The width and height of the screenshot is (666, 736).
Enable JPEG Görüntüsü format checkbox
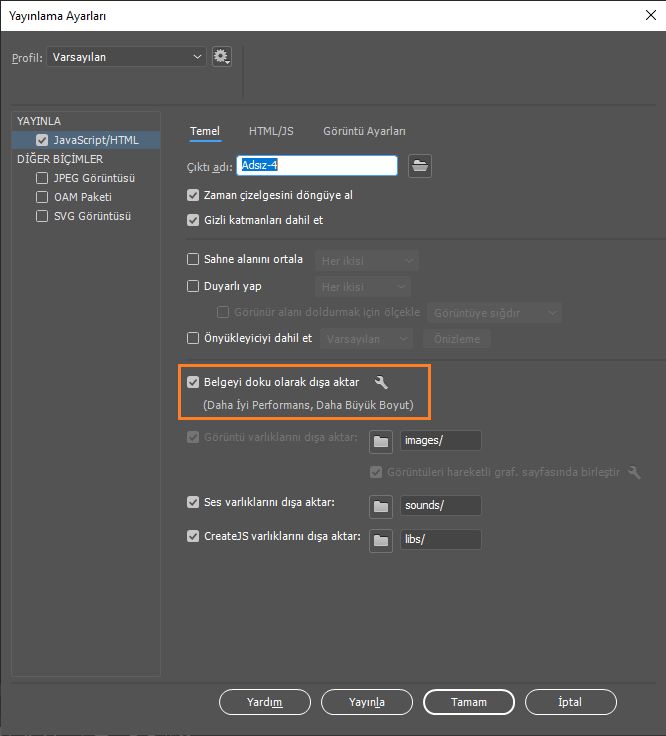pos(42,178)
